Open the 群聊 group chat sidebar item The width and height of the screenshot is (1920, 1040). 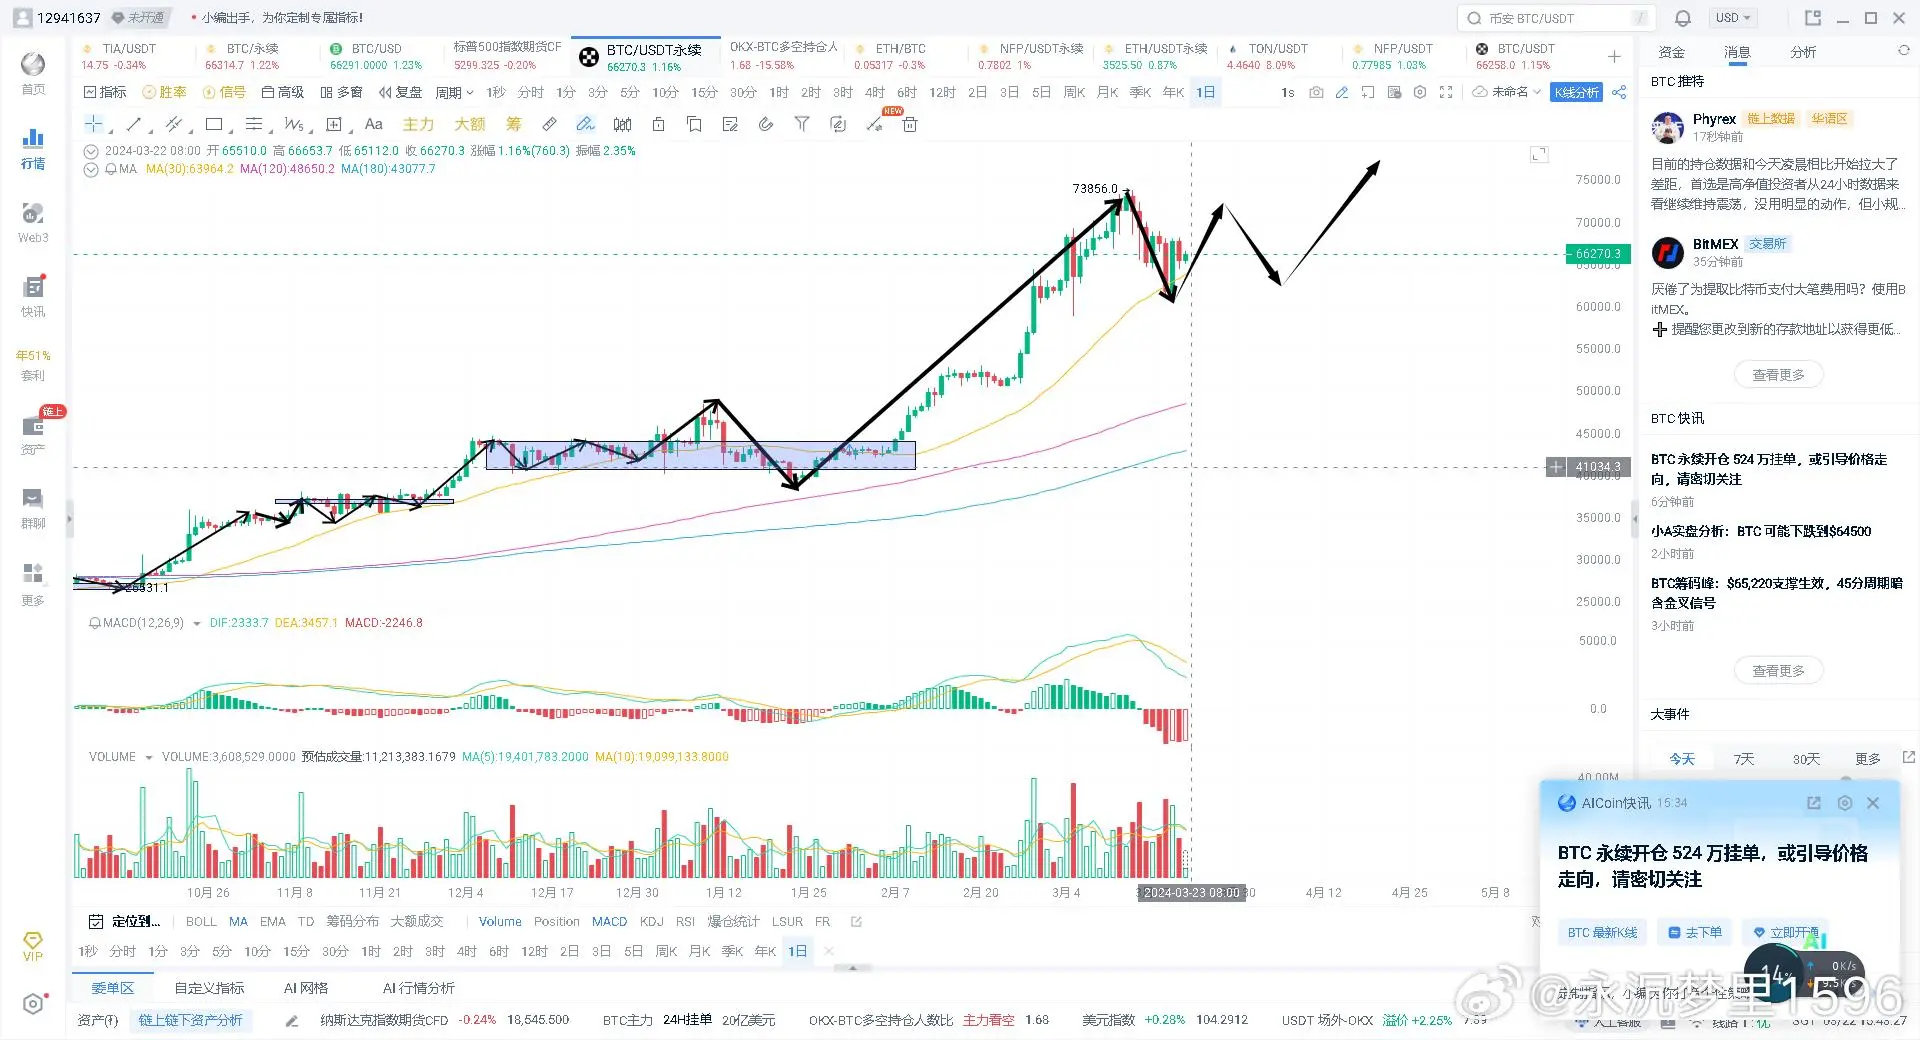coord(33,509)
